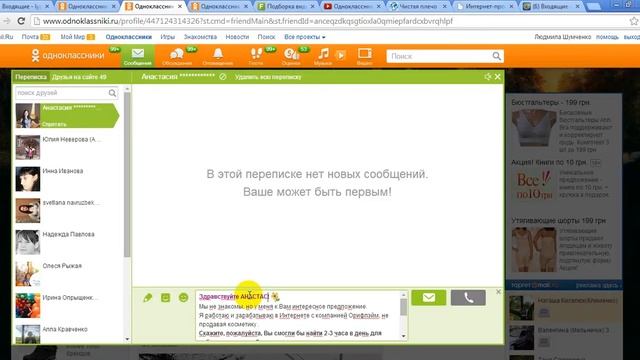Switch to the YouTube Одноклассники browser tab
The image size is (640, 360).
[x=352, y=6]
